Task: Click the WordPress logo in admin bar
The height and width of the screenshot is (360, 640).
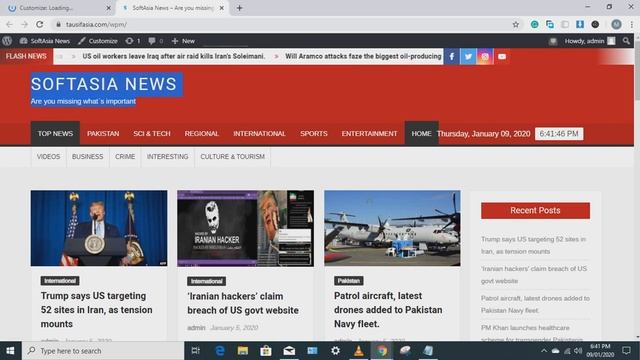Action: (7, 41)
